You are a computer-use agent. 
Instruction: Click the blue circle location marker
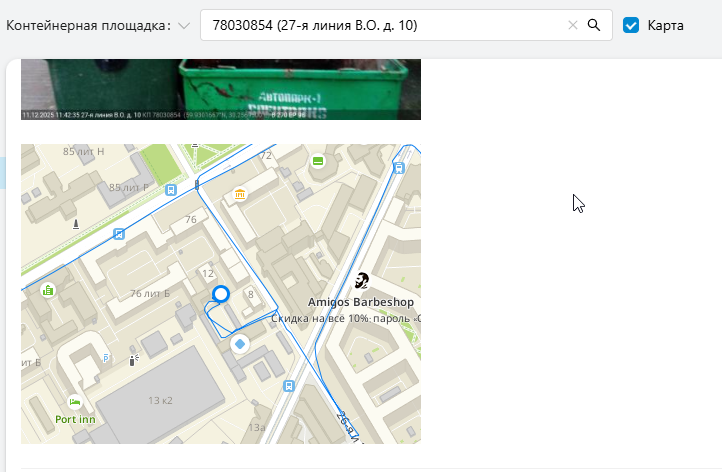click(x=221, y=294)
